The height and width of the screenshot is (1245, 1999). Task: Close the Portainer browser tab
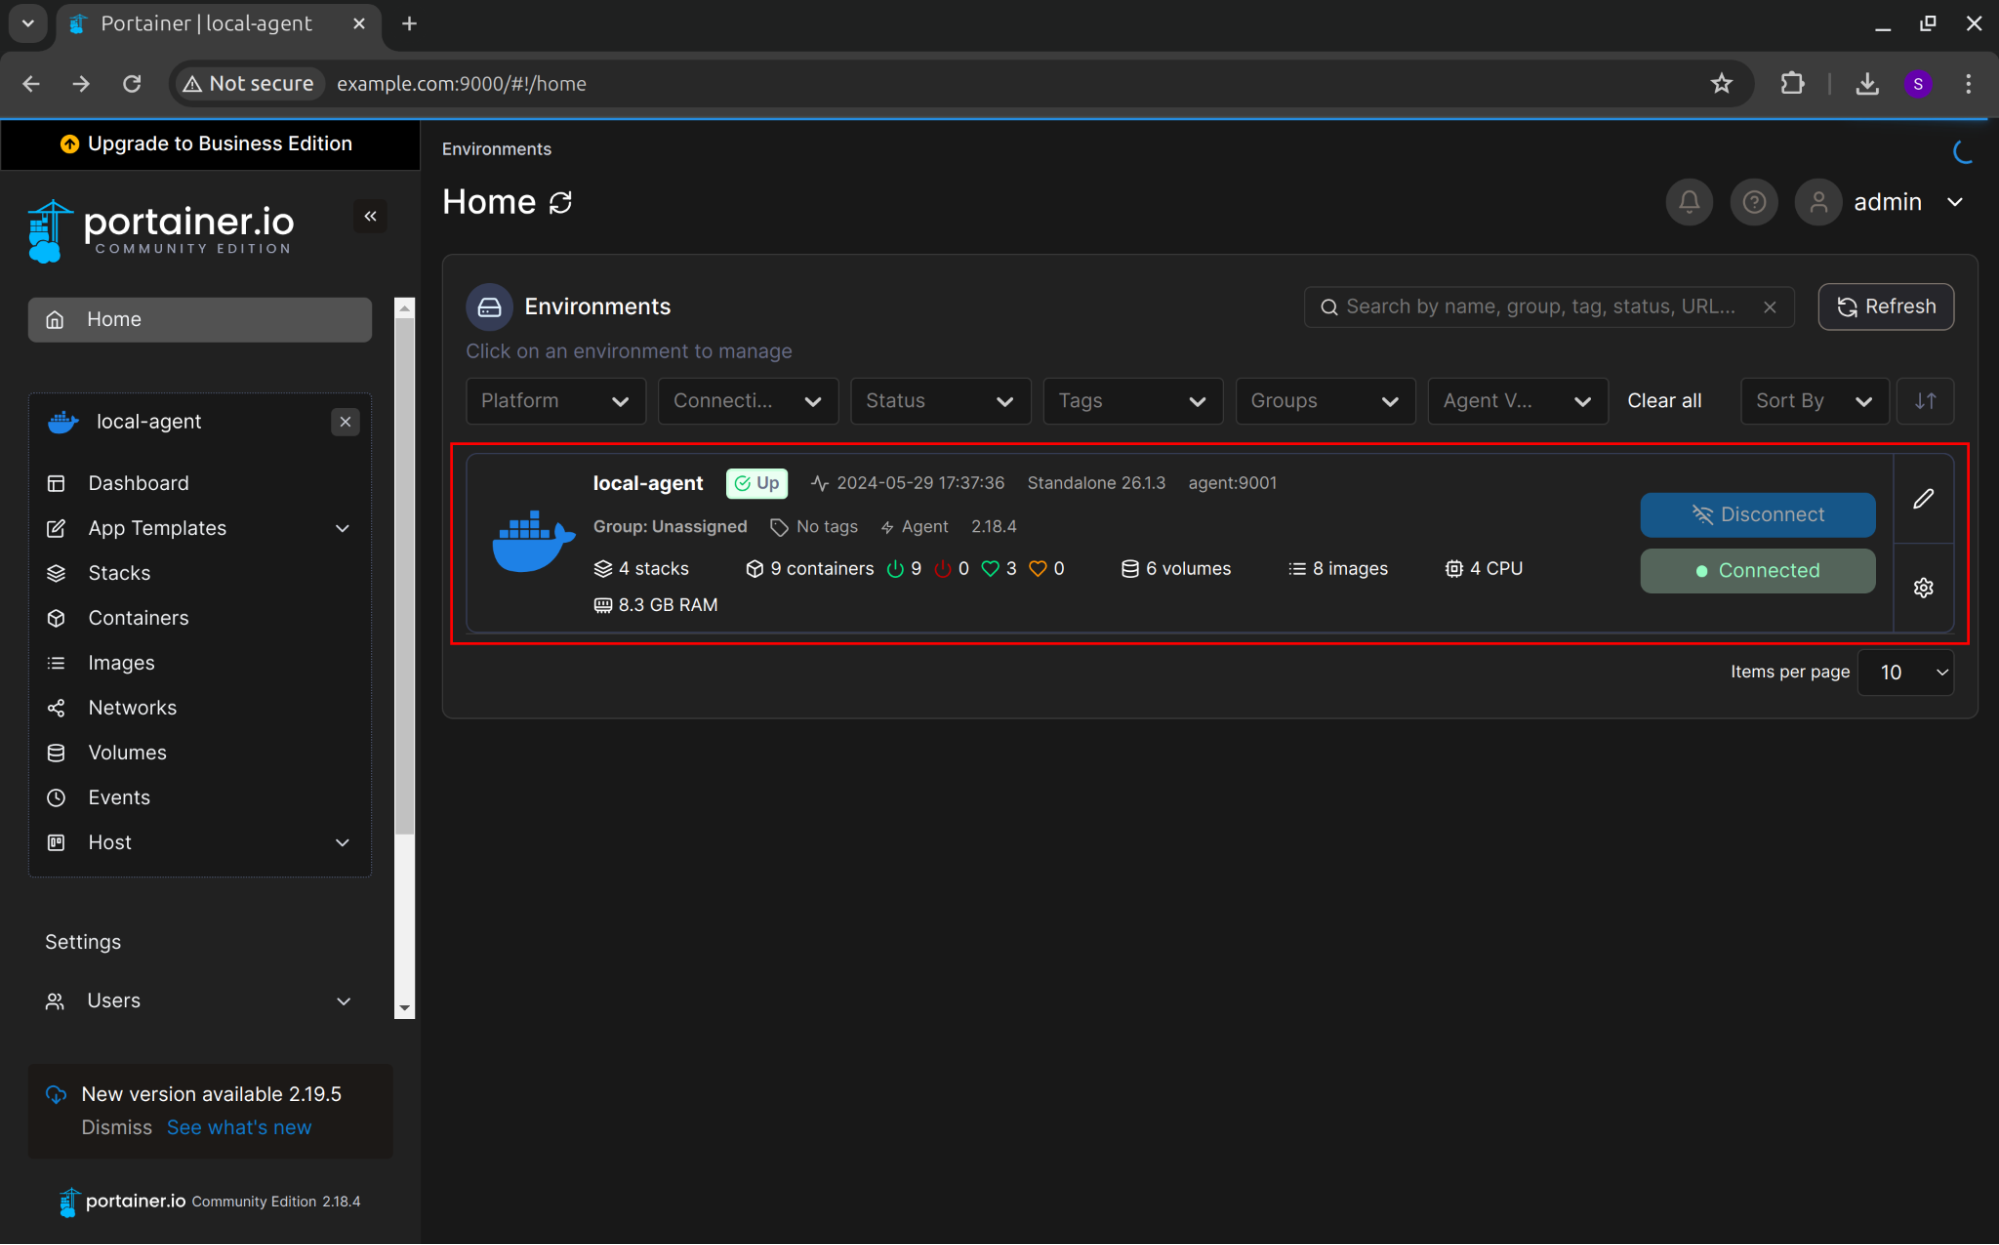(359, 24)
